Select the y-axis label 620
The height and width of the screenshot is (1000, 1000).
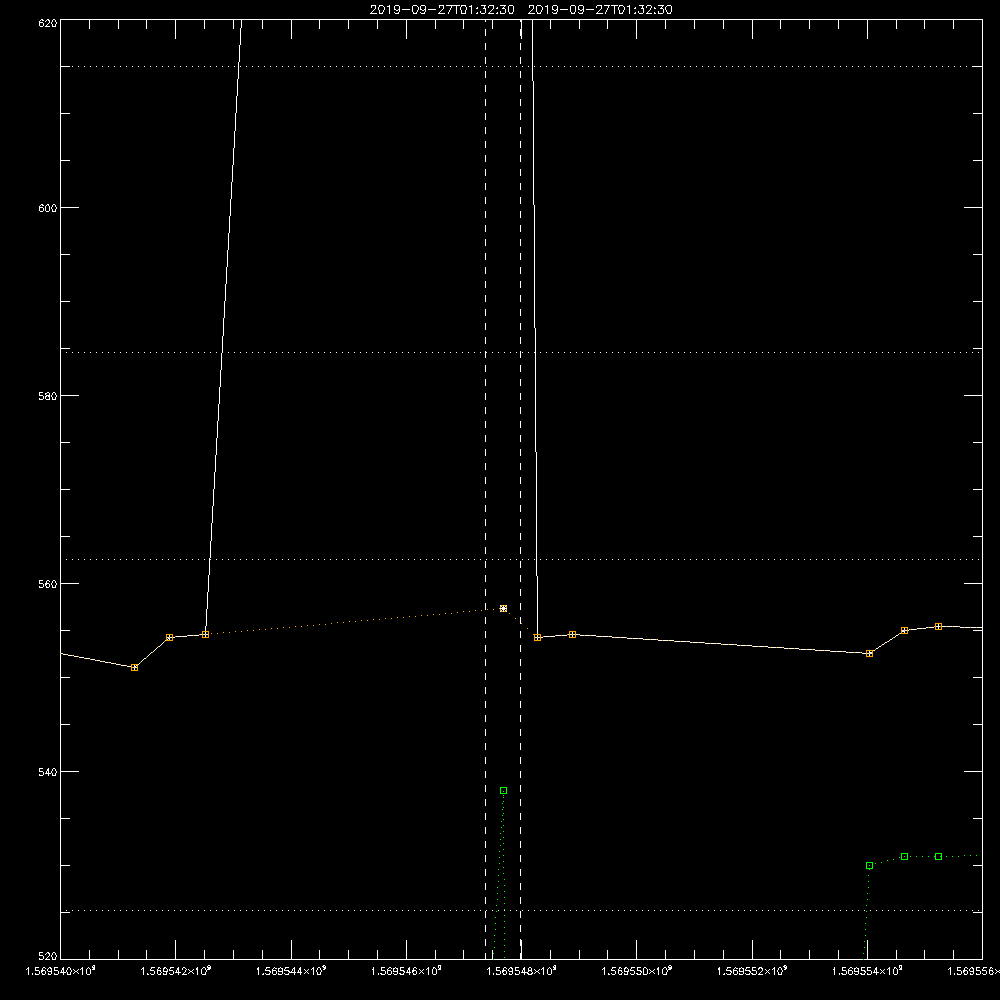[48, 23]
